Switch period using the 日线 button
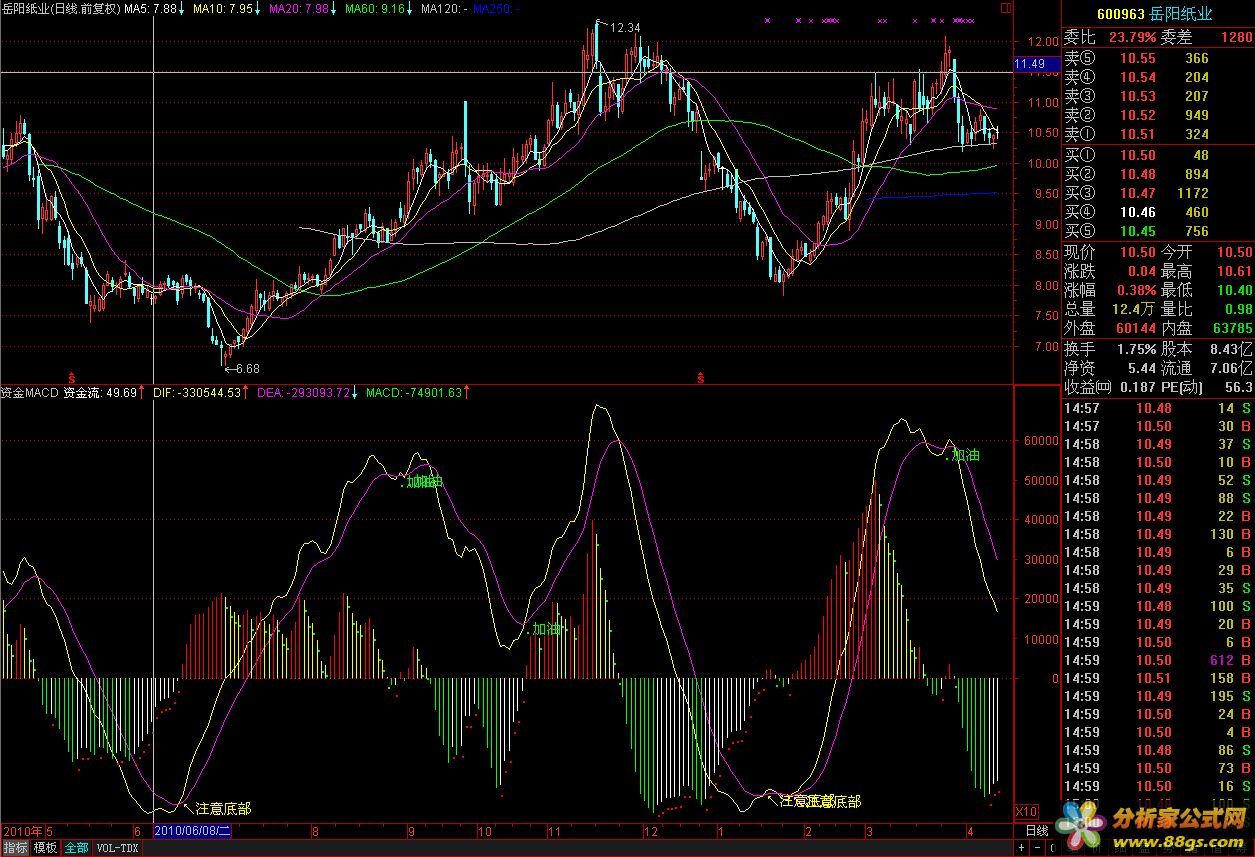The width and height of the screenshot is (1255, 857). coord(1037,830)
